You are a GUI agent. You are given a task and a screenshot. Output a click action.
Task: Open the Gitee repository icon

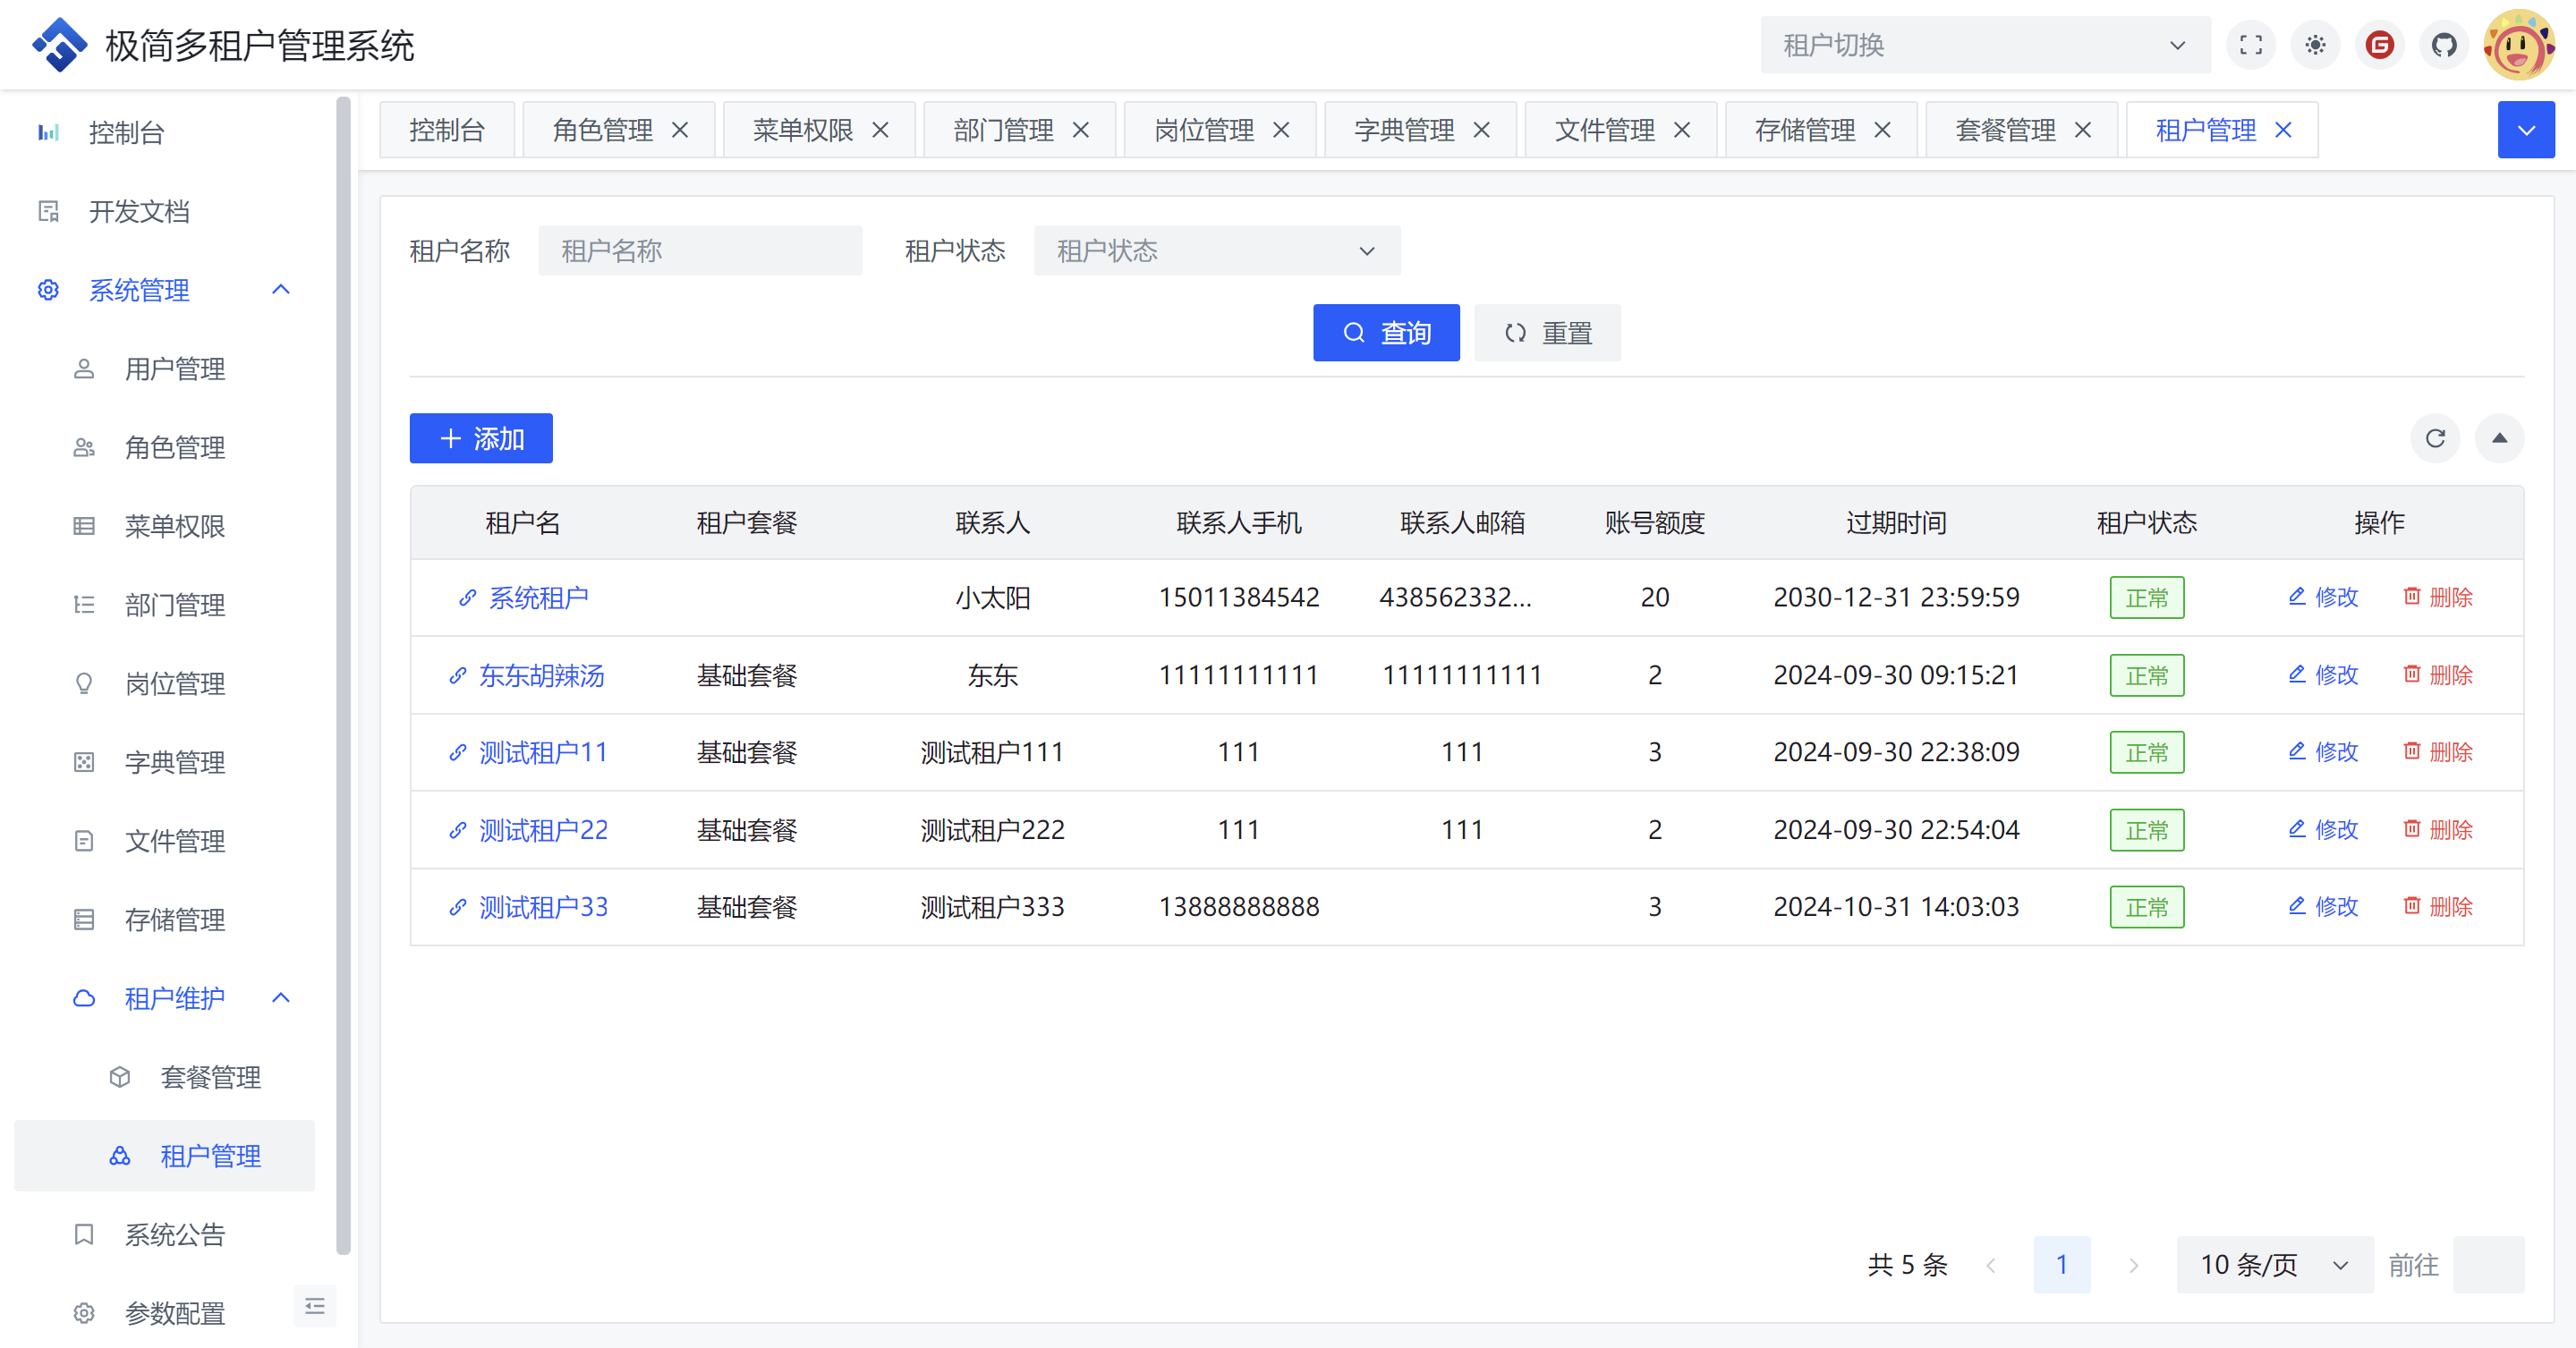click(x=2380, y=45)
